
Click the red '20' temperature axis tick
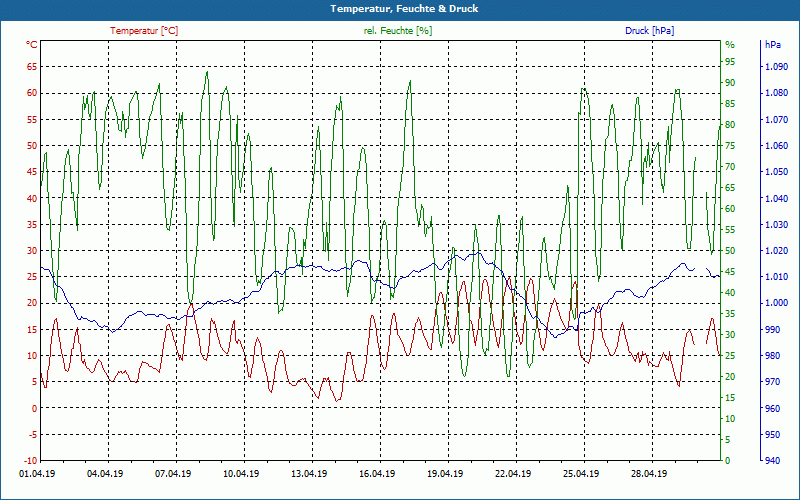pyautogui.click(x=32, y=303)
